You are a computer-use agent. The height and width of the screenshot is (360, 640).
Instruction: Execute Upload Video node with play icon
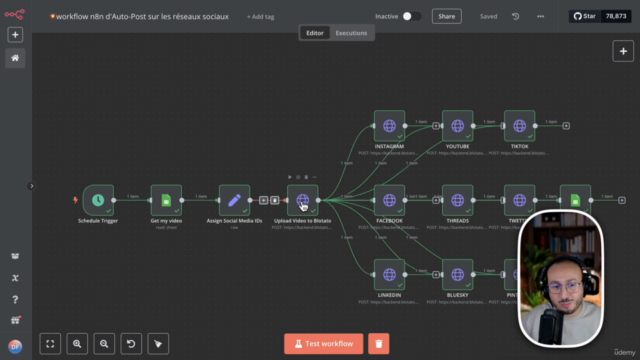(290, 177)
